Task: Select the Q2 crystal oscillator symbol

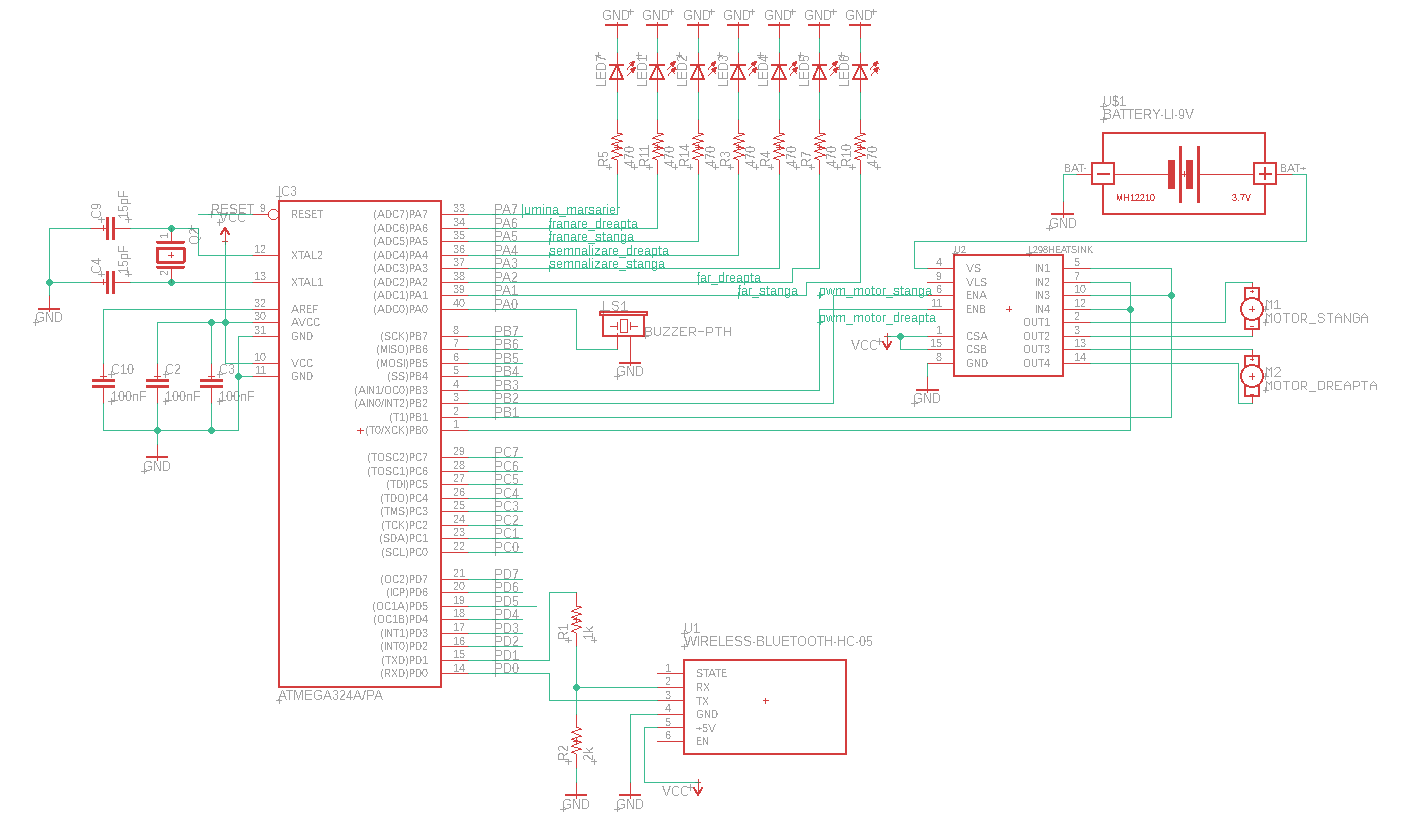Action: click(172, 255)
